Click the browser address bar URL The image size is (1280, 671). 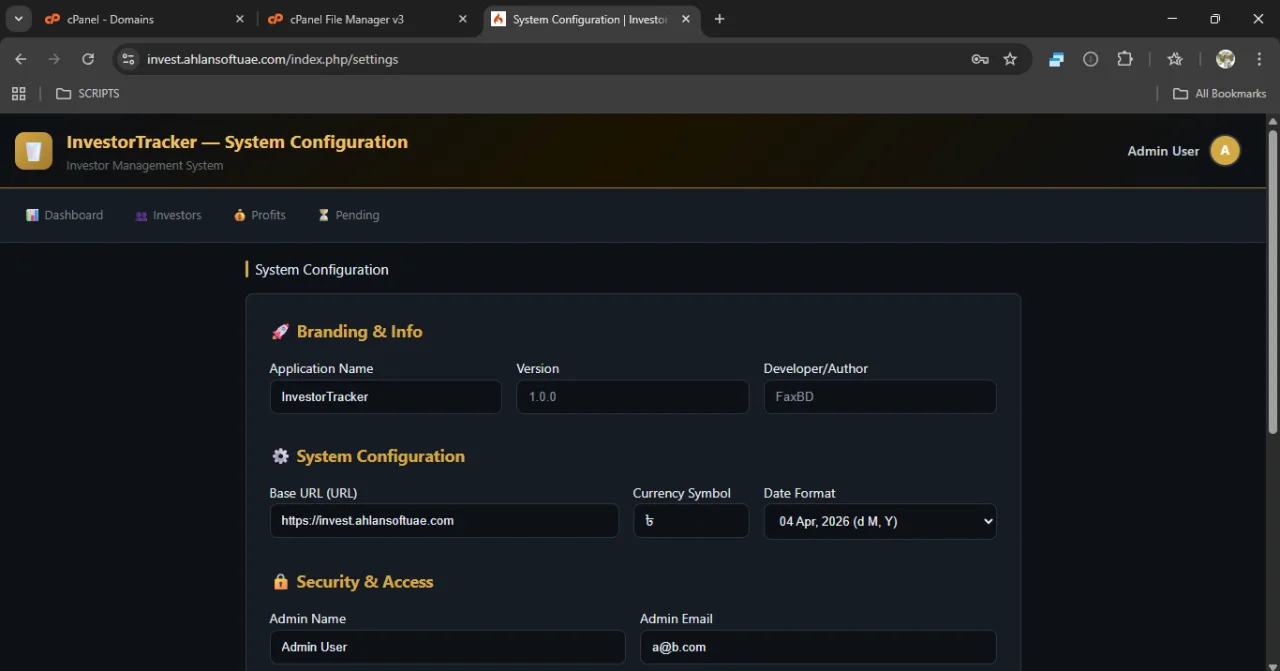tap(273, 59)
